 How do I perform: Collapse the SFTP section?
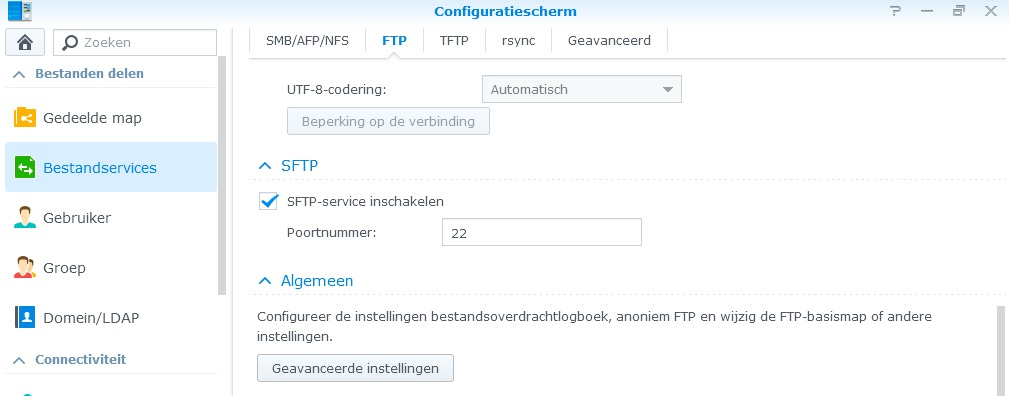click(x=265, y=166)
